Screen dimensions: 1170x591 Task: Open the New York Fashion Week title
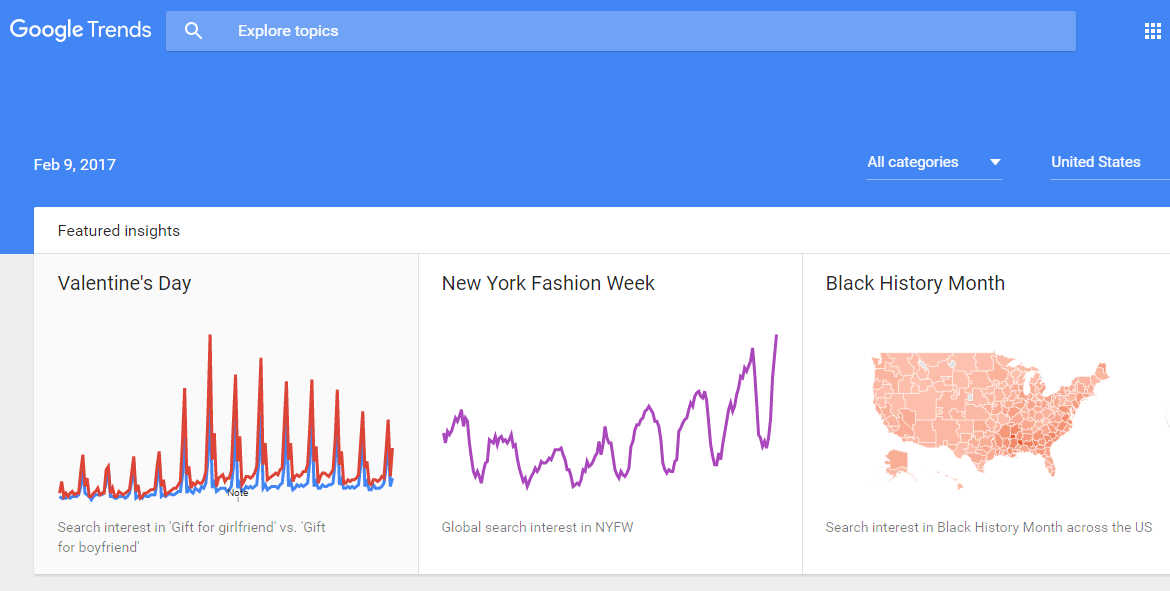(548, 284)
